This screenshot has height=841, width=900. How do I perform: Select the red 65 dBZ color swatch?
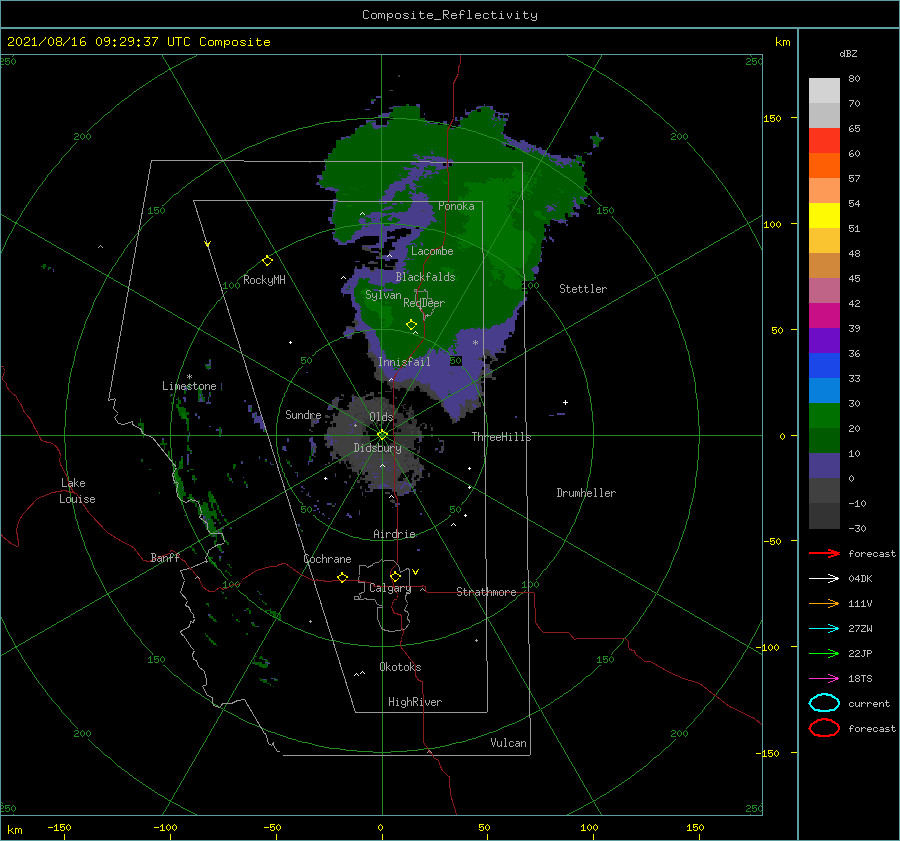click(824, 140)
